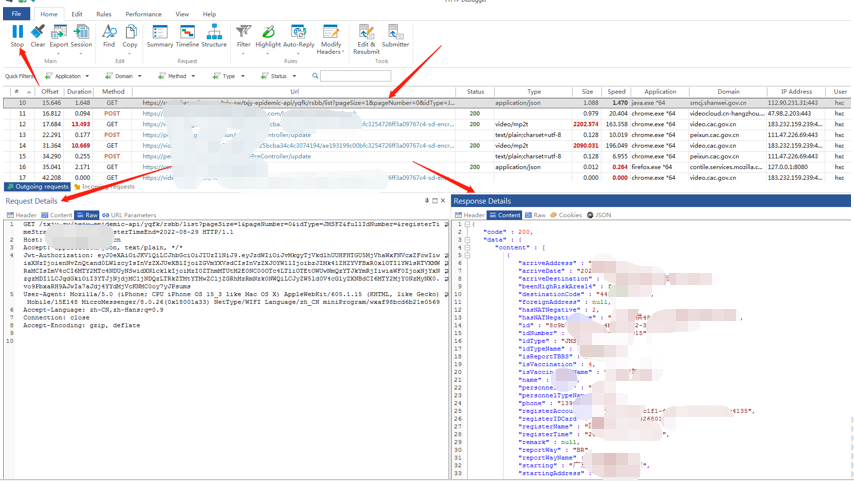Viewport: 854px width, 481px height.
Task: Click the quick filter search magnifier icon
Action: [315, 76]
